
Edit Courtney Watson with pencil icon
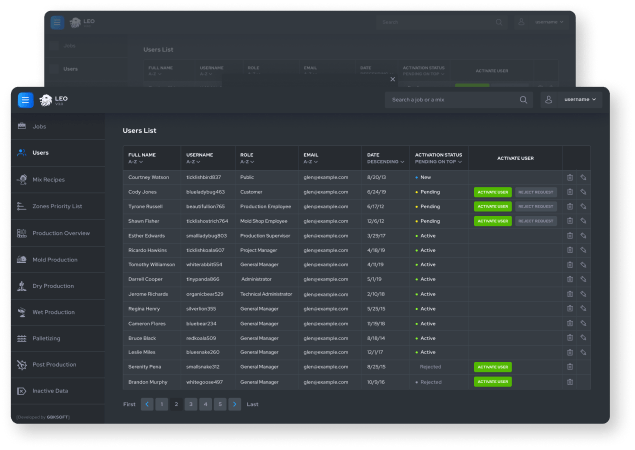(x=583, y=177)
